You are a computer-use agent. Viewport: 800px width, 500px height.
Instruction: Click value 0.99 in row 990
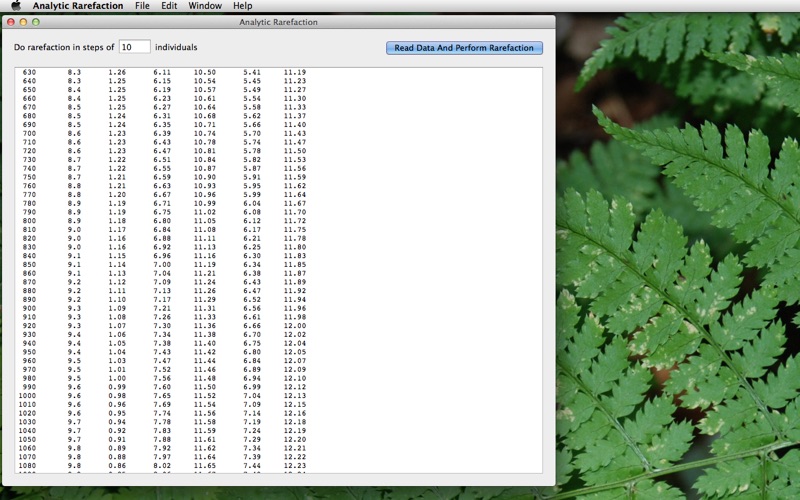click(x=117, y=387)
